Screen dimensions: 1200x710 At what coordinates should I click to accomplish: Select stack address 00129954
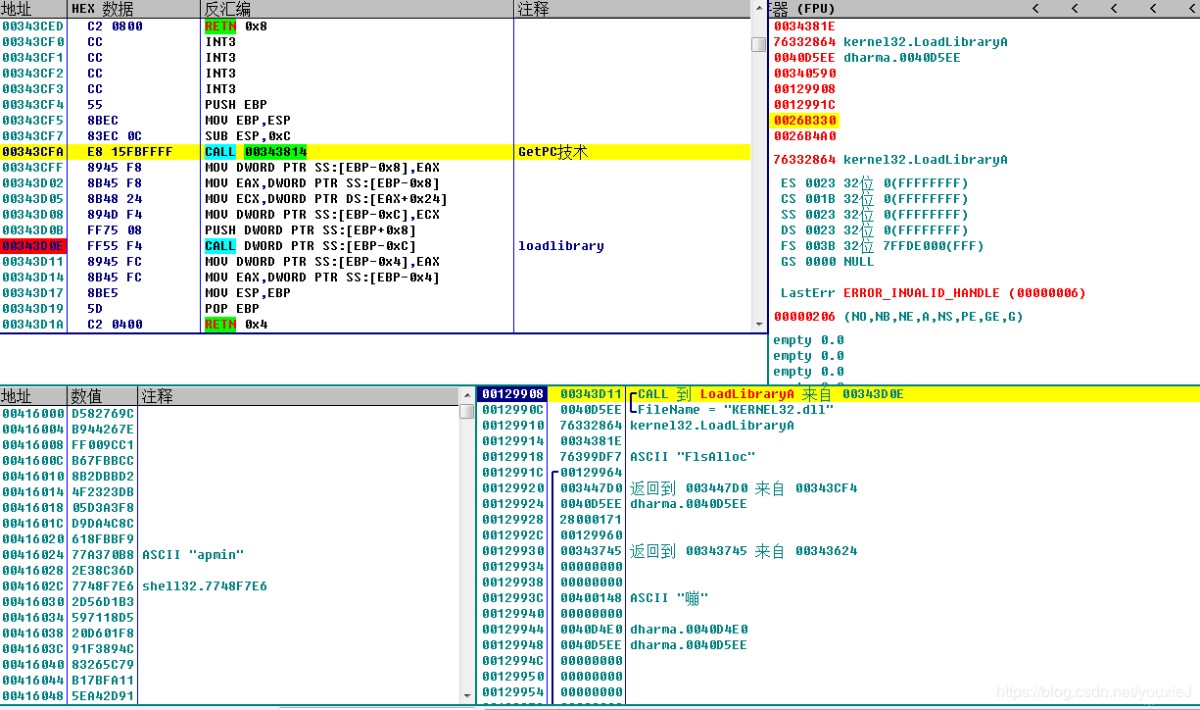[512, 692]
